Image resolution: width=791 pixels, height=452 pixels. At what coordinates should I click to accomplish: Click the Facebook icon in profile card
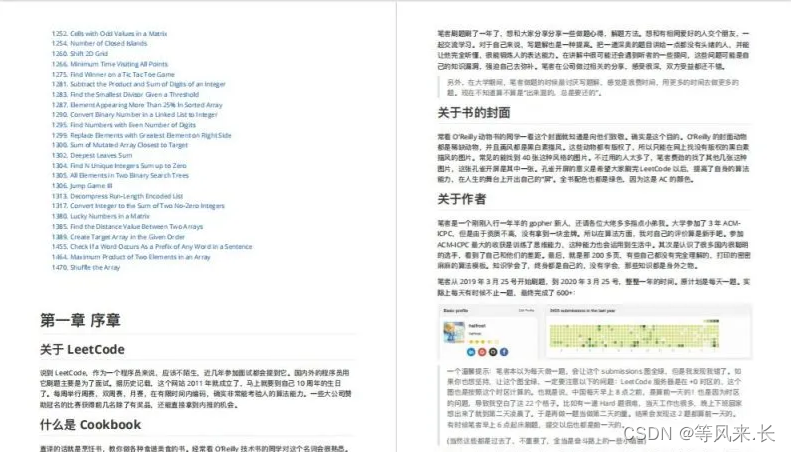click(x=503, y=352)
